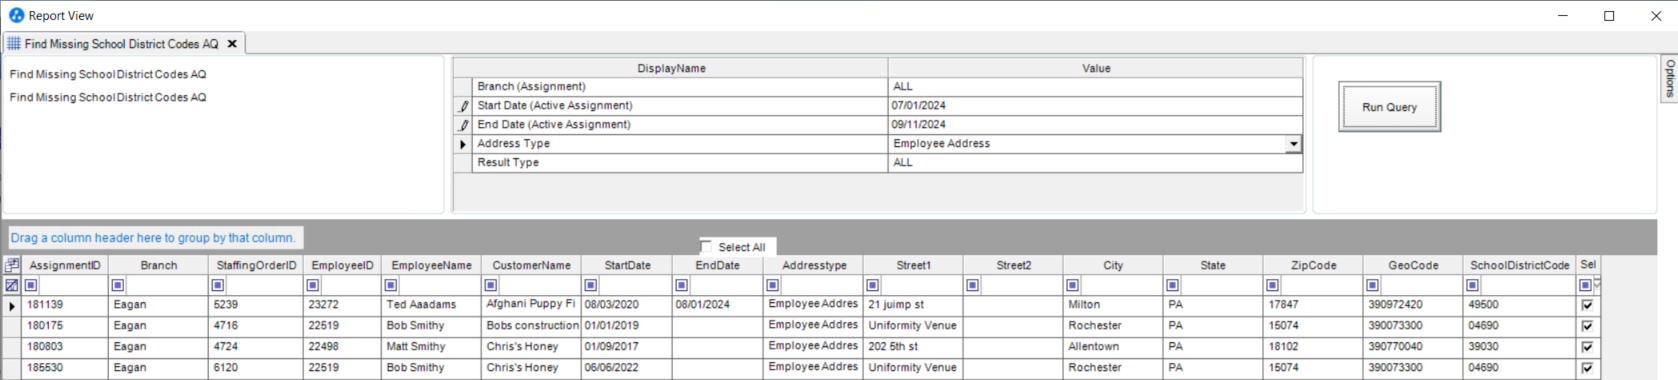This screenshot has width=1678, height=380.
Task: Uncheck Sel checkbox for Matt Smithy row
Action: tap(1587, 347)
